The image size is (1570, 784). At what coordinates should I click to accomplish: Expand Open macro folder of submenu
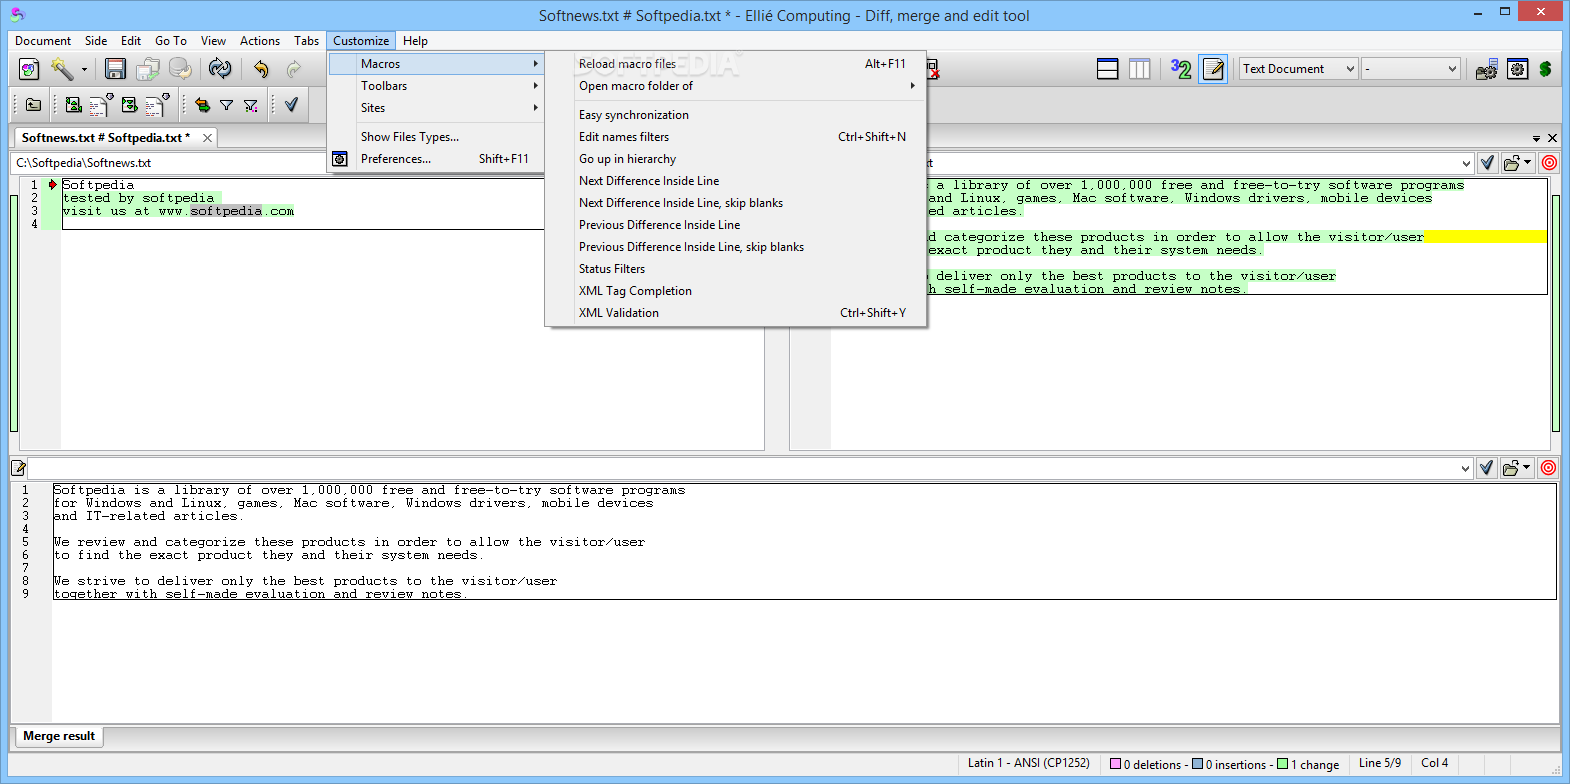pyautogui.click(x=736, y=86)
